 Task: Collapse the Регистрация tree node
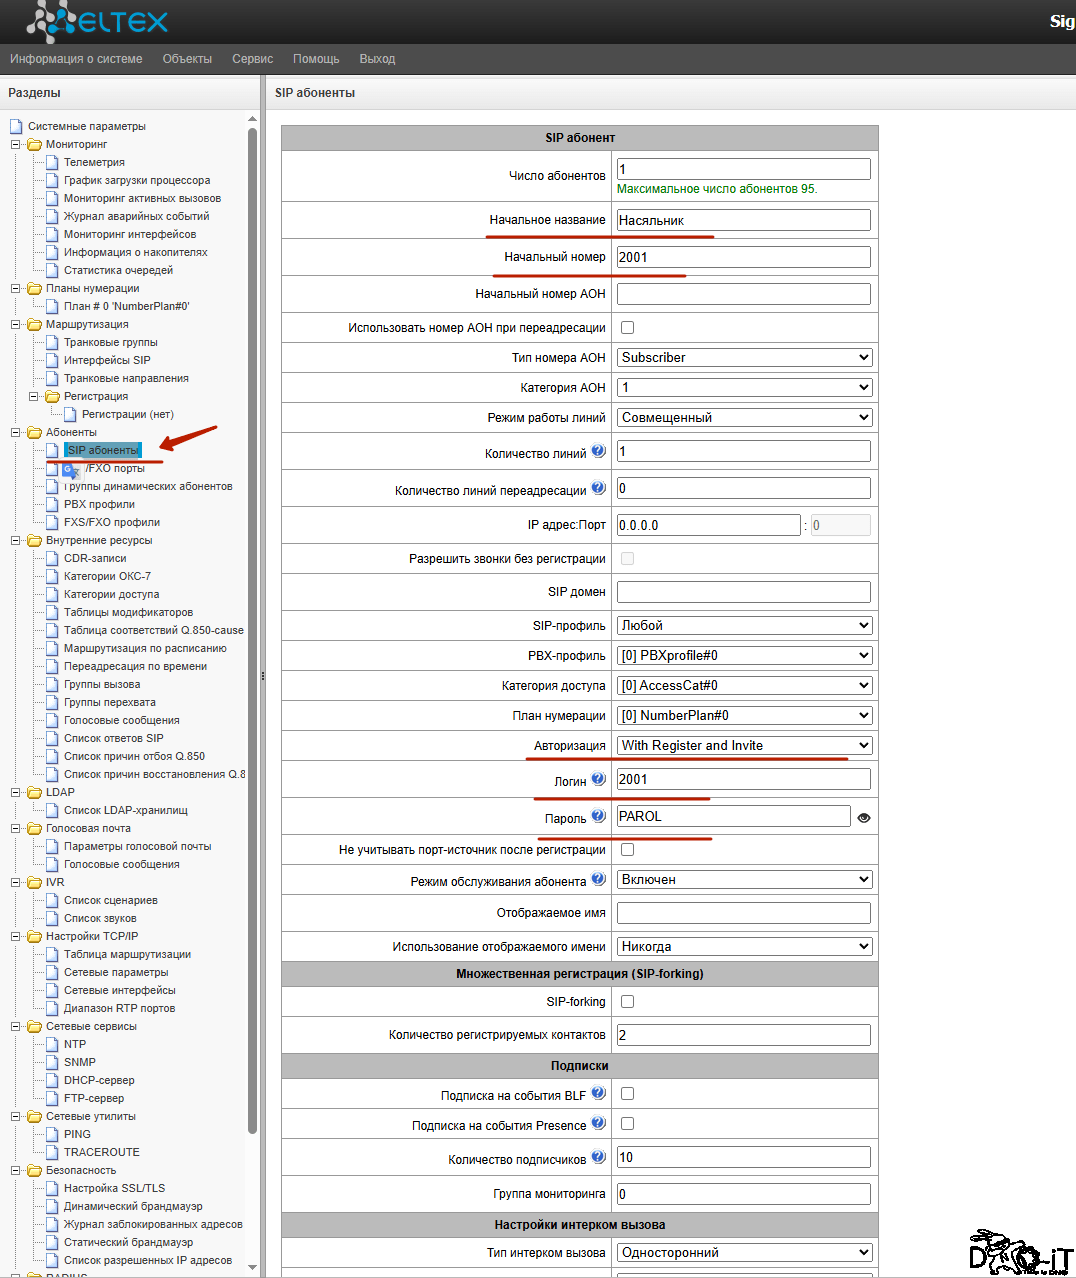pyautogui.click(x=34, y=396)
